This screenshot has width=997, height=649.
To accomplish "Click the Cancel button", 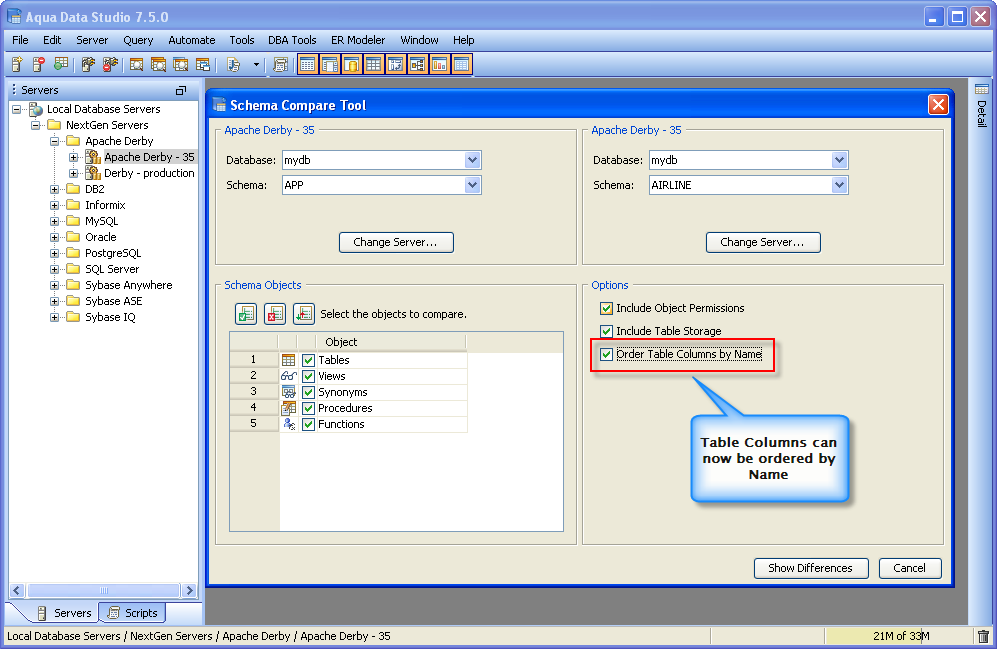I will click(x=910, y=568).
